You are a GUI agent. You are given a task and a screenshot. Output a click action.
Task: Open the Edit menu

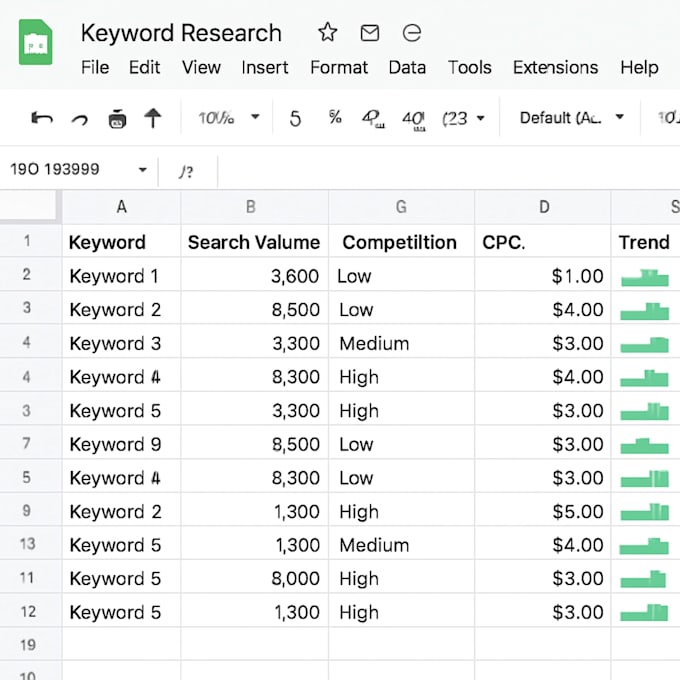144,68
